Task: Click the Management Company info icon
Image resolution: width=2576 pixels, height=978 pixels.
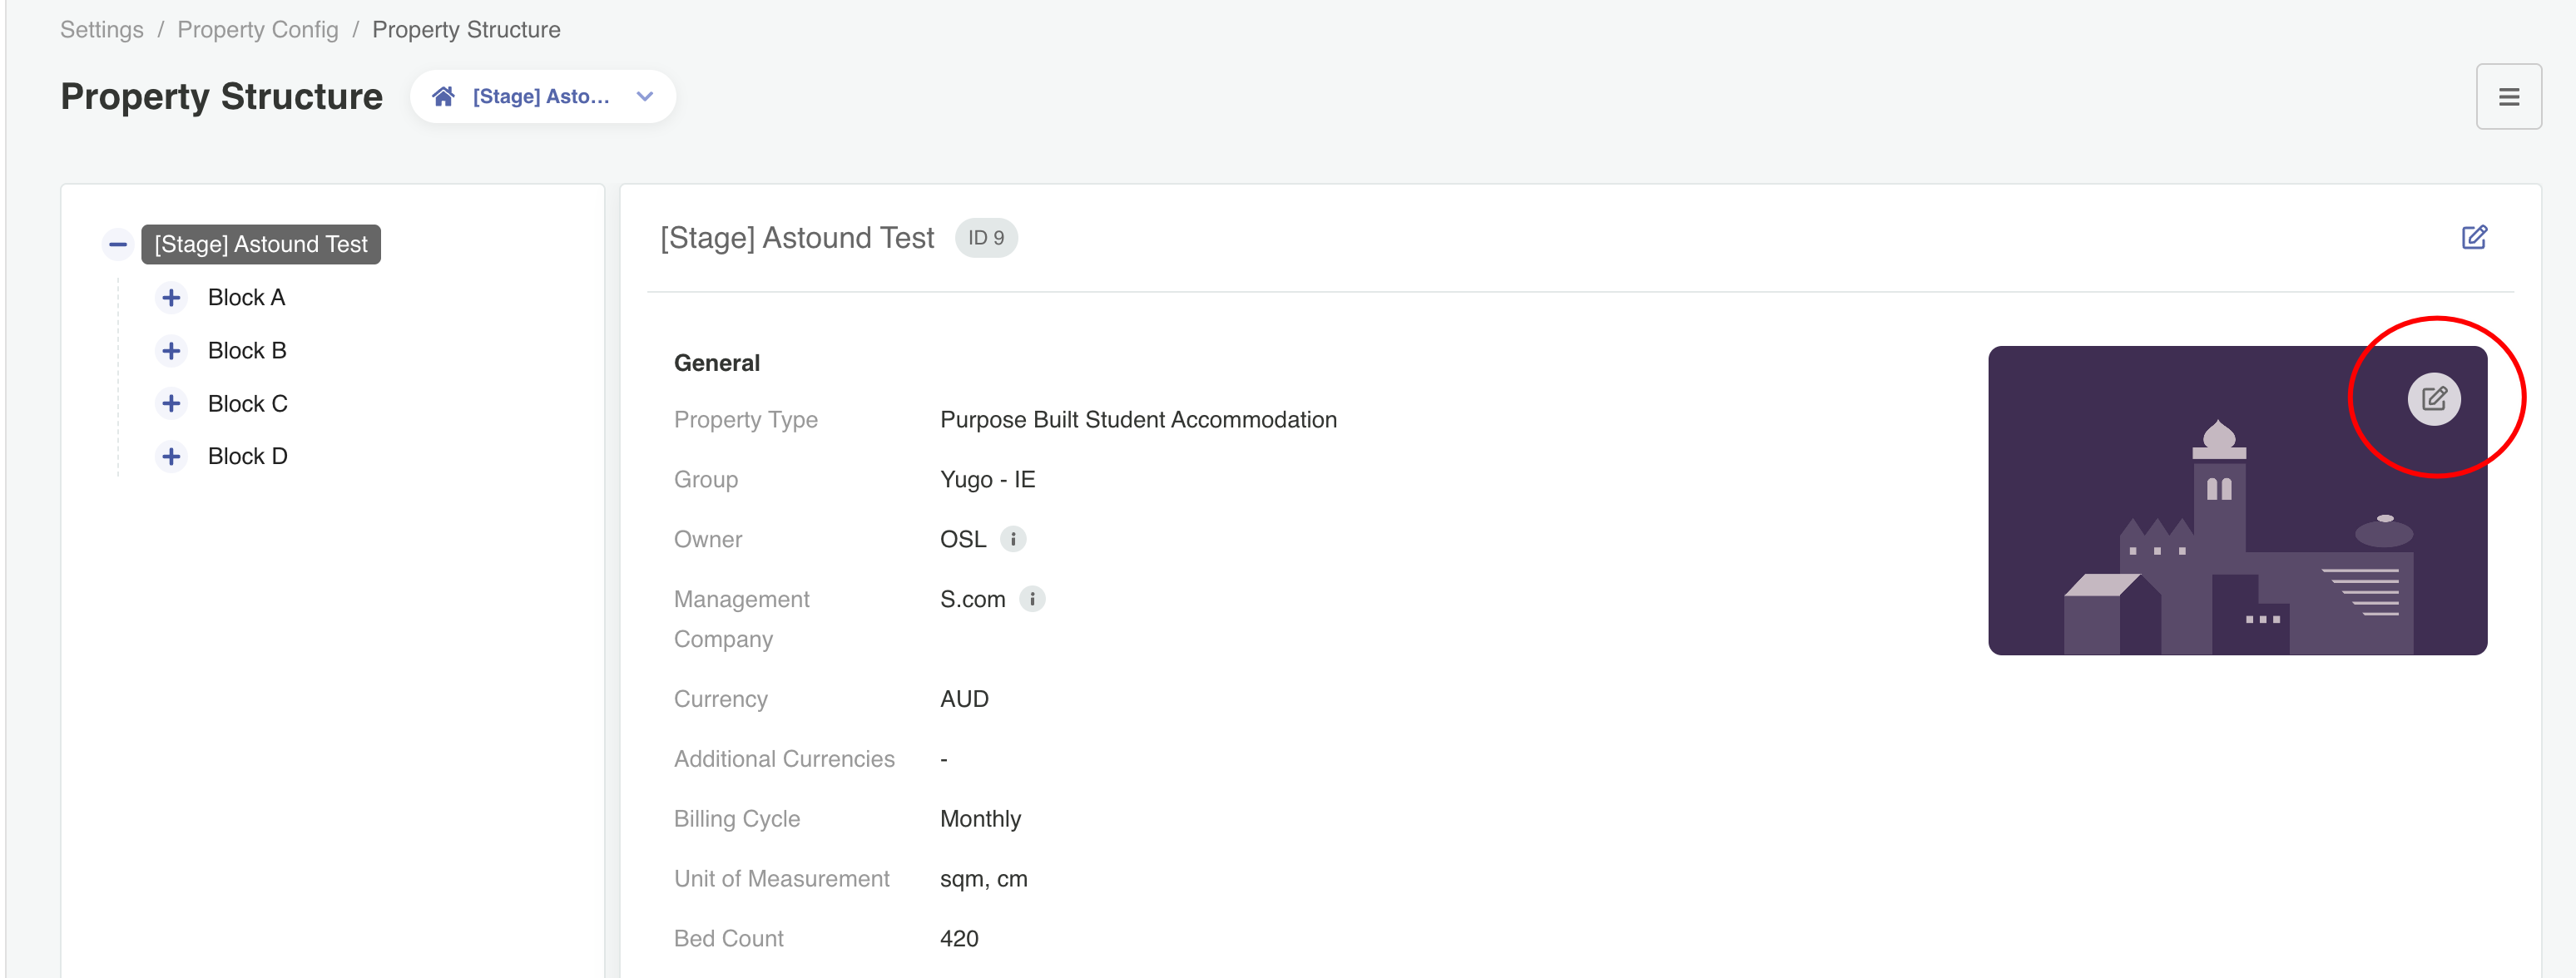Action: 1032,599
